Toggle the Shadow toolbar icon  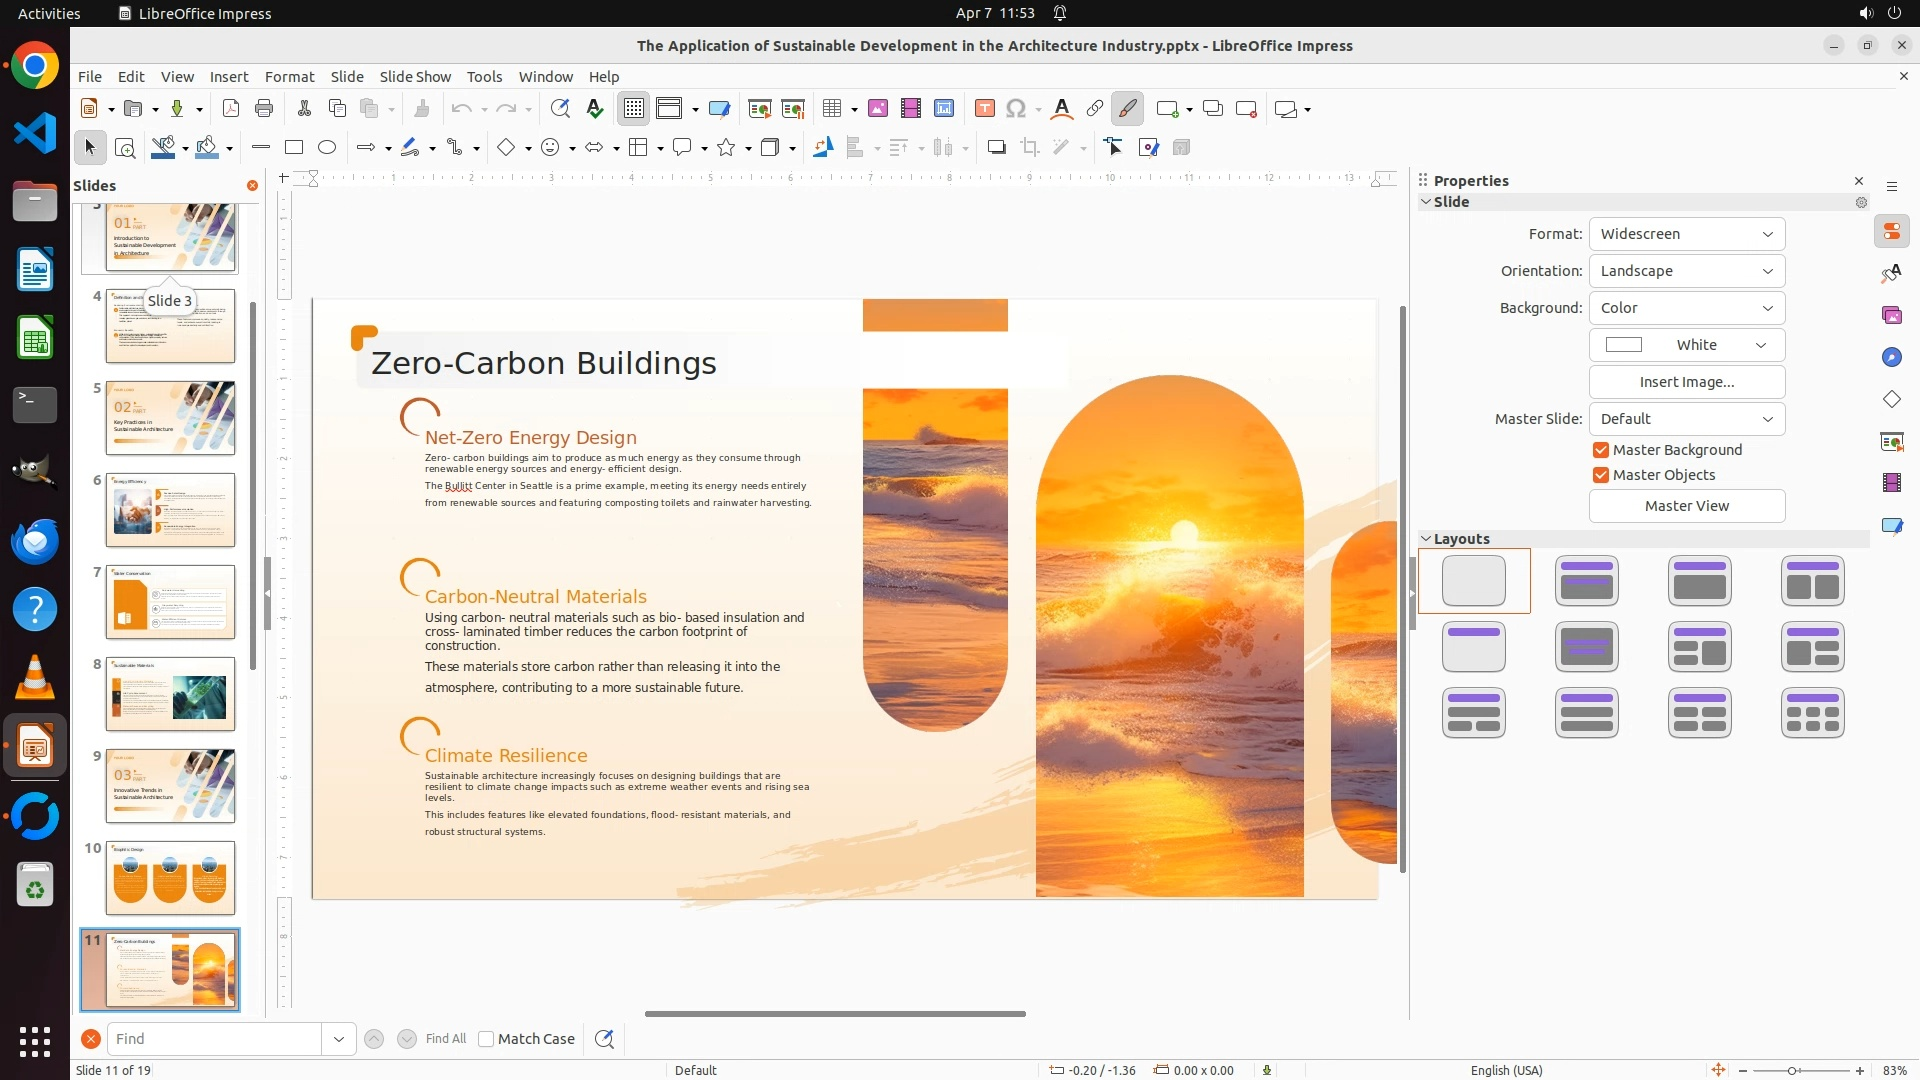point(996,148)
